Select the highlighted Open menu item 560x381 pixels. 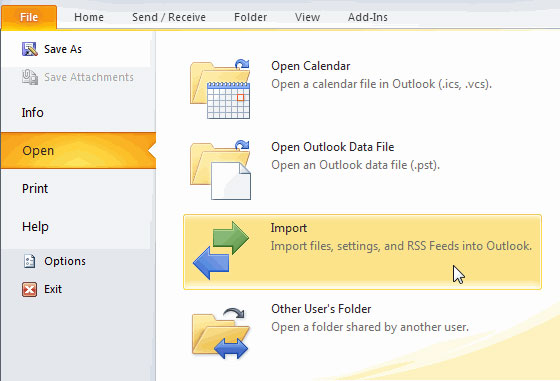coord(78,150)
